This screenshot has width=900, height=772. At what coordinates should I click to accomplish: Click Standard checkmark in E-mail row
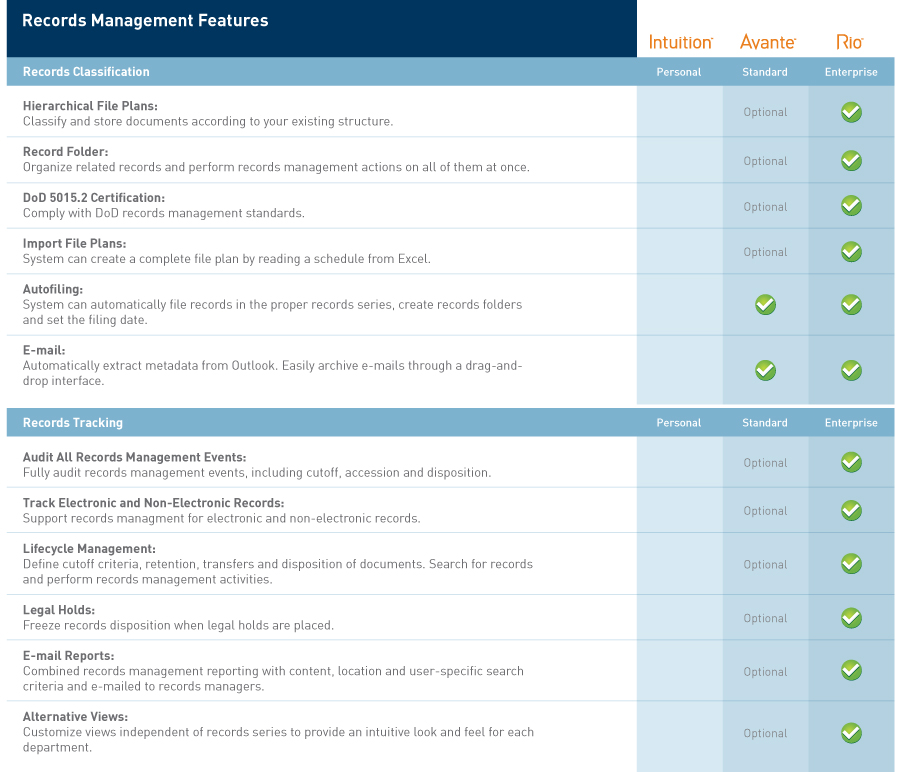[765, 370]
